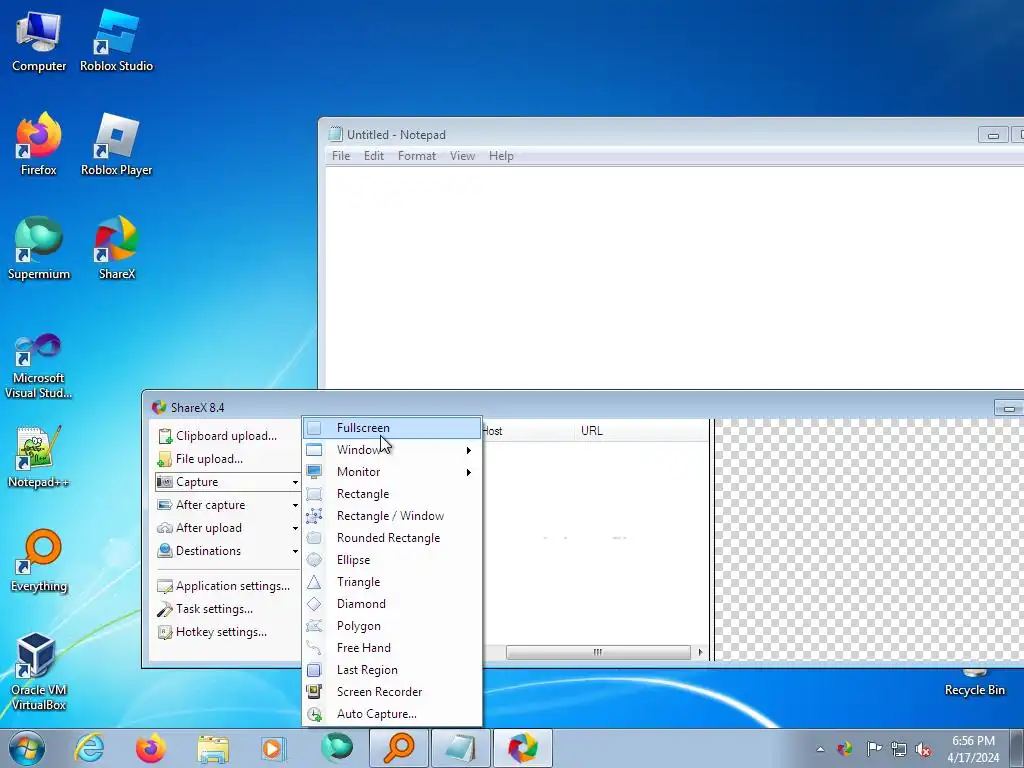Open Roblox Studio desktop shortcut
This screenshot has height=768, width=1024.
tap(116, 42)
